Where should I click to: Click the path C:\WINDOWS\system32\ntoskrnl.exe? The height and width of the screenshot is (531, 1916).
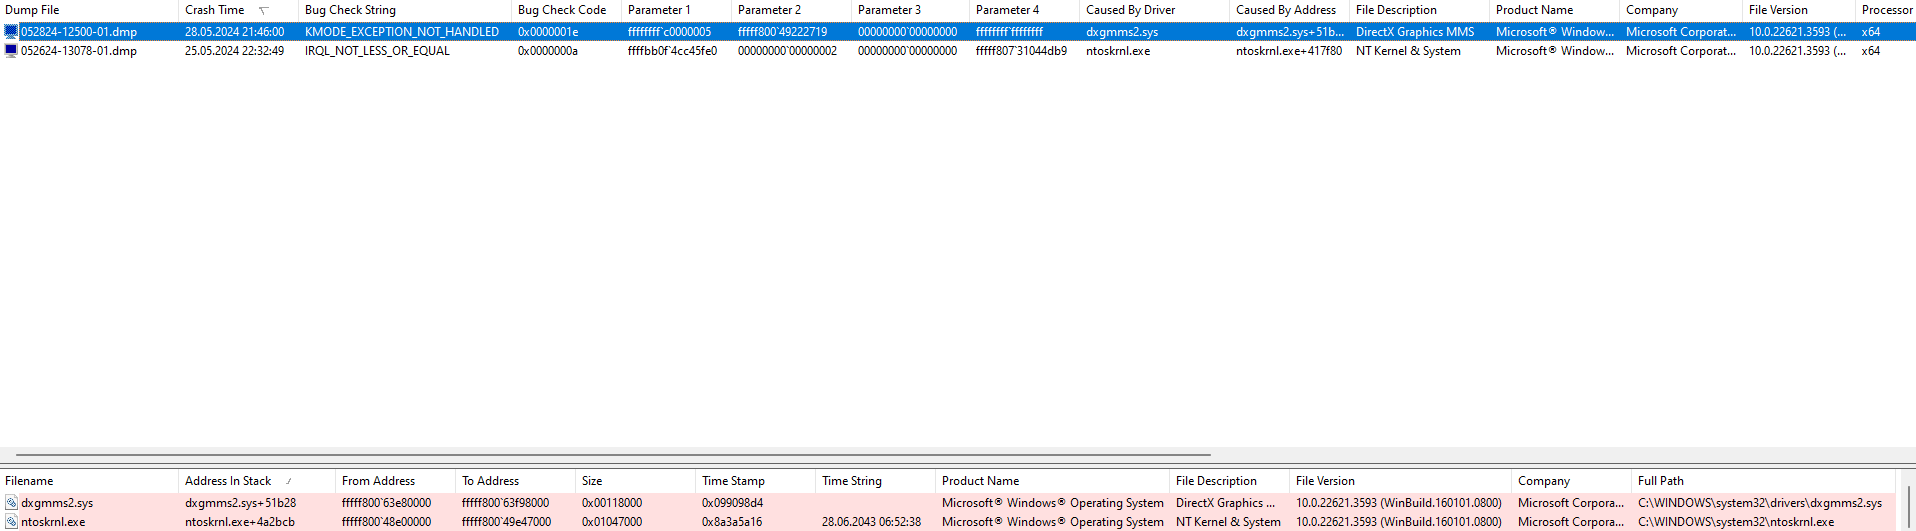click(x=1736, y=522)
